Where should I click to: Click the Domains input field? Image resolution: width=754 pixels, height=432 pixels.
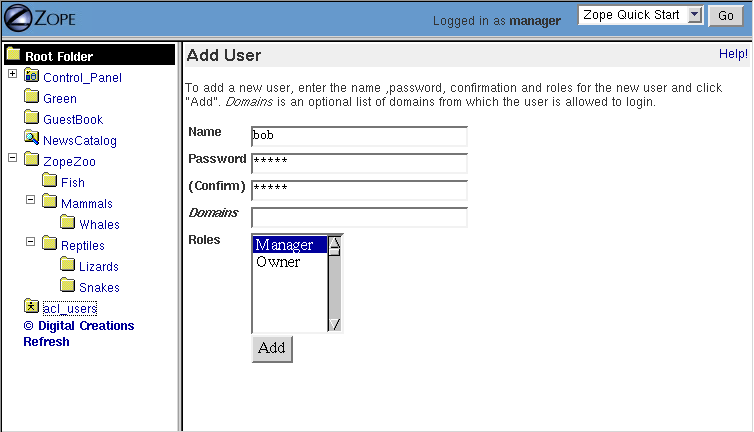[359, 217]
